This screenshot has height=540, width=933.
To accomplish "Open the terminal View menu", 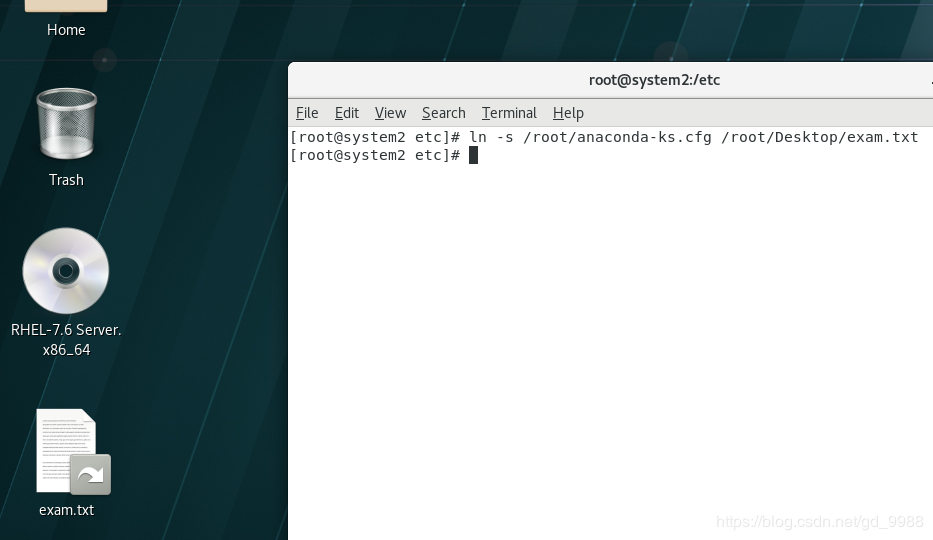I will click(x=390, y=113).
